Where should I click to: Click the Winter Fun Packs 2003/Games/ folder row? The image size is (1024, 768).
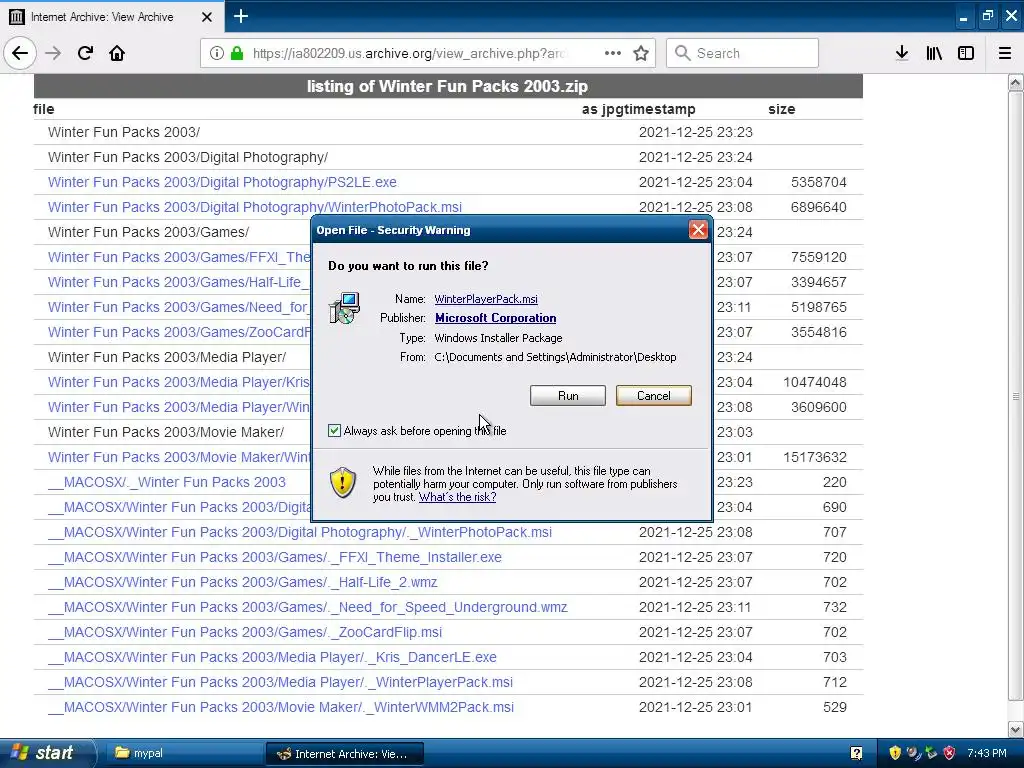[x=148, y=232]
